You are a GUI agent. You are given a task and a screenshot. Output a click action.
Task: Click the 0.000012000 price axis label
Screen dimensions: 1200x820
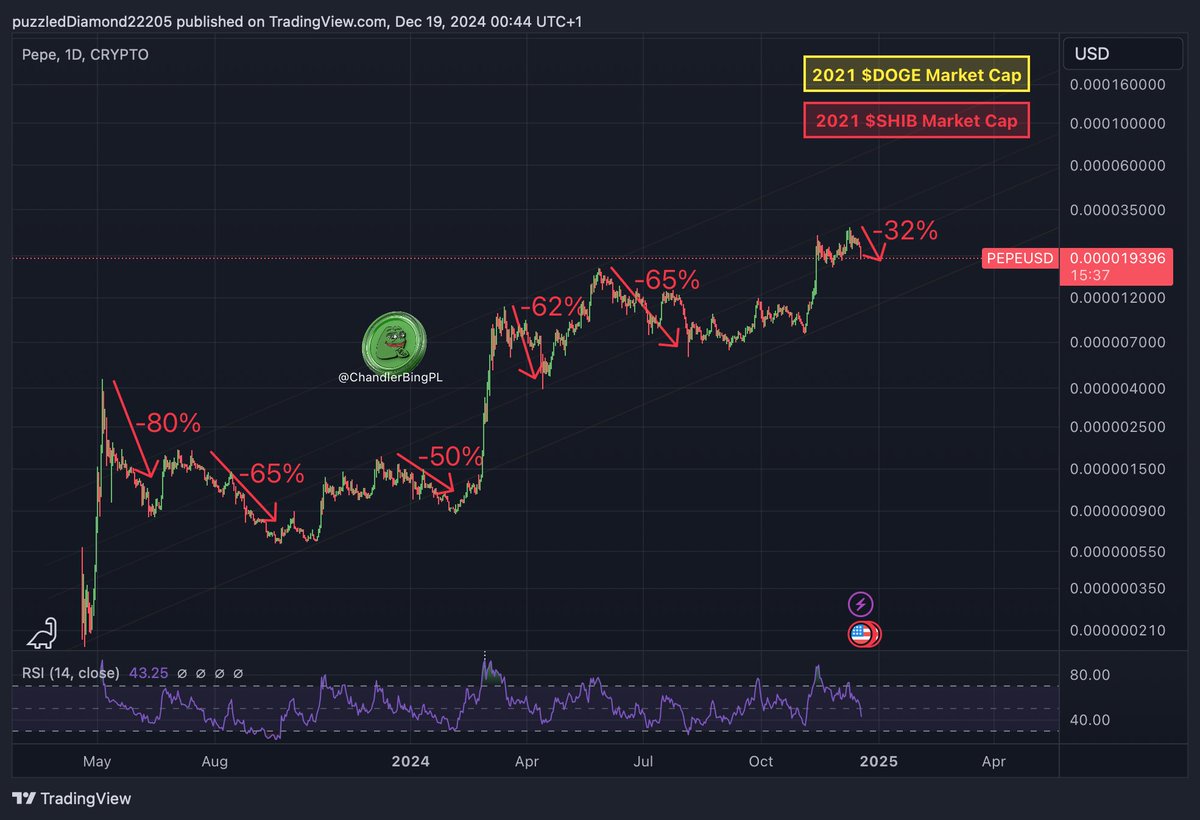(x=1119, y=298)
